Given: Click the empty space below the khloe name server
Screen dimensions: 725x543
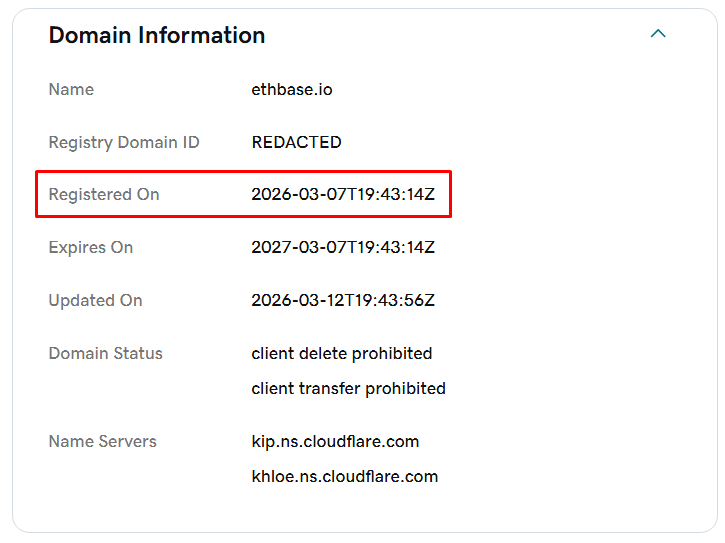Looking at the screenshot, I should click(345, 510).
